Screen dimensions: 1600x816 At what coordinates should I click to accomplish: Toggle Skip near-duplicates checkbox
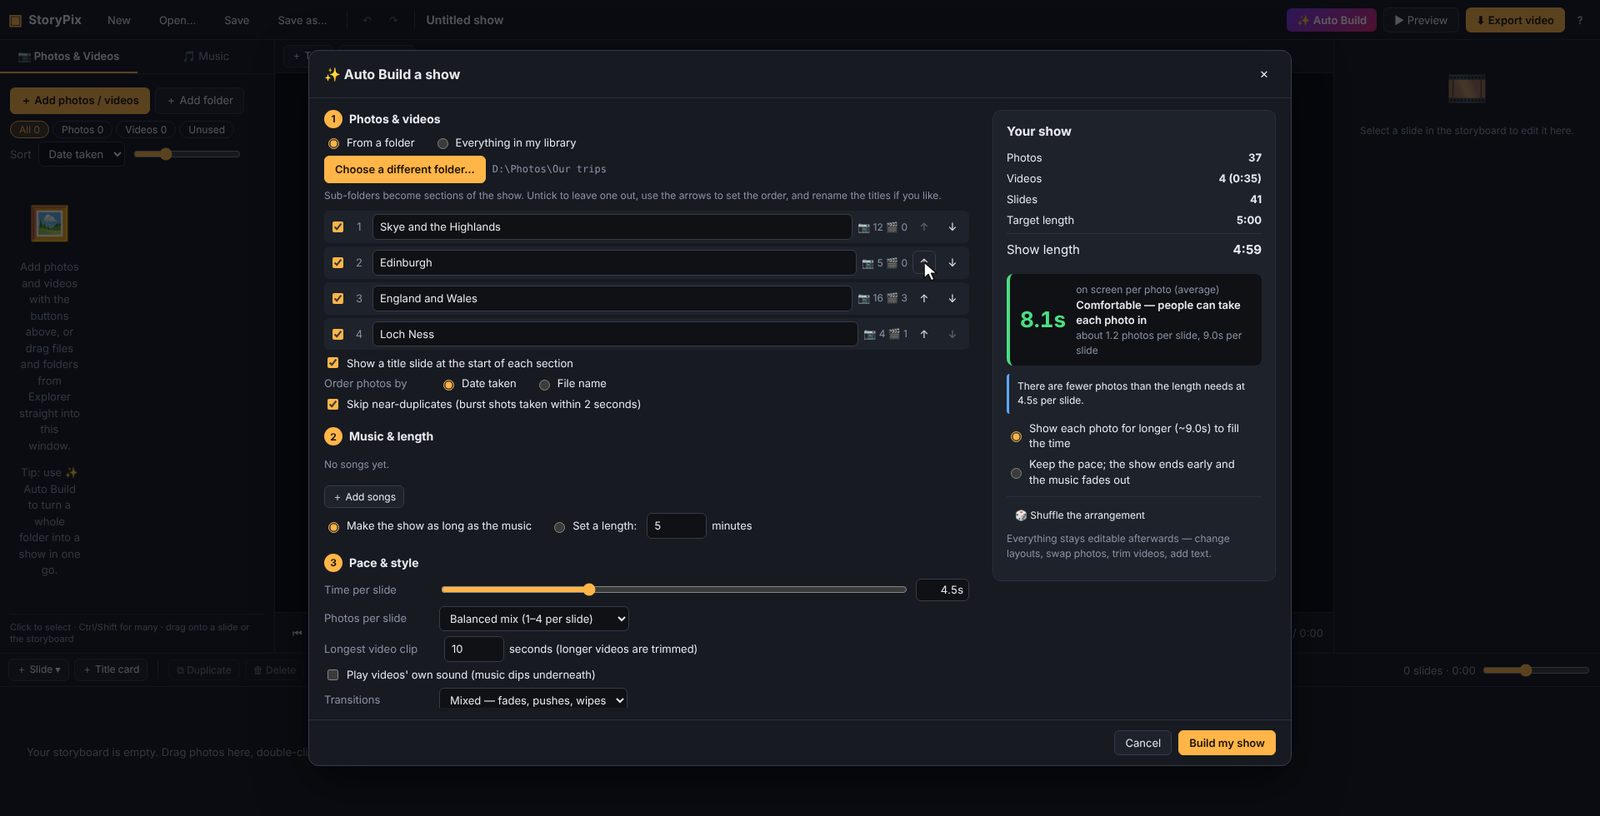333,404
